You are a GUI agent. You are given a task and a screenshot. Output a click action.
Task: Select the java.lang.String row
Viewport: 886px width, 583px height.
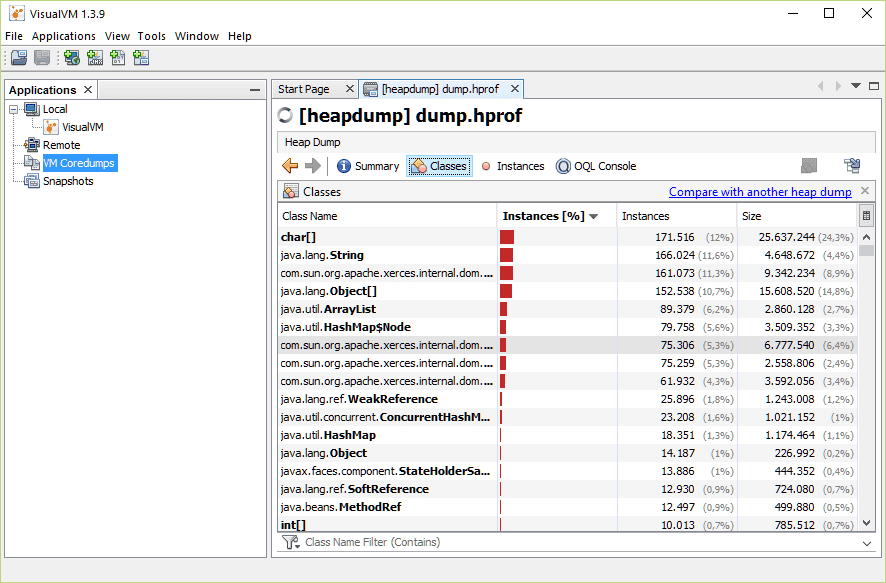(568, 255)
